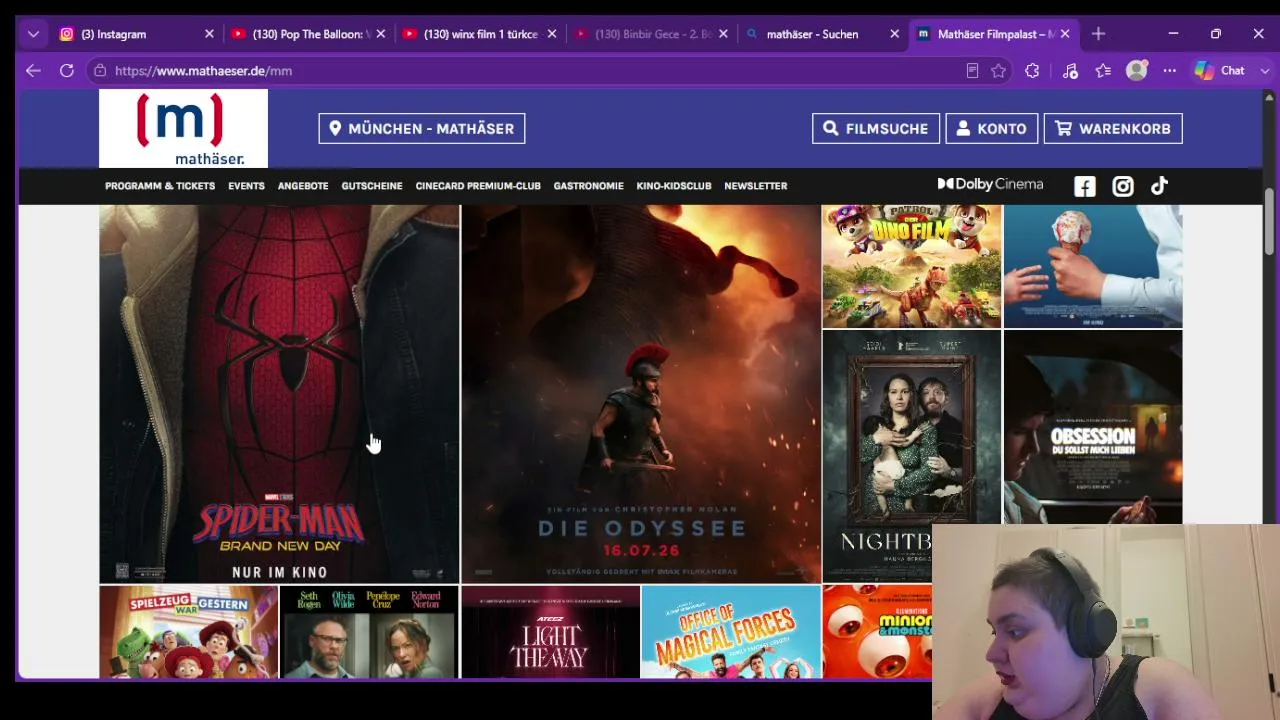The height and width of the screenshot is (720, 1280).
Task: Open the tab search dropdown arrow before the tabs
Action: [33, 34]
